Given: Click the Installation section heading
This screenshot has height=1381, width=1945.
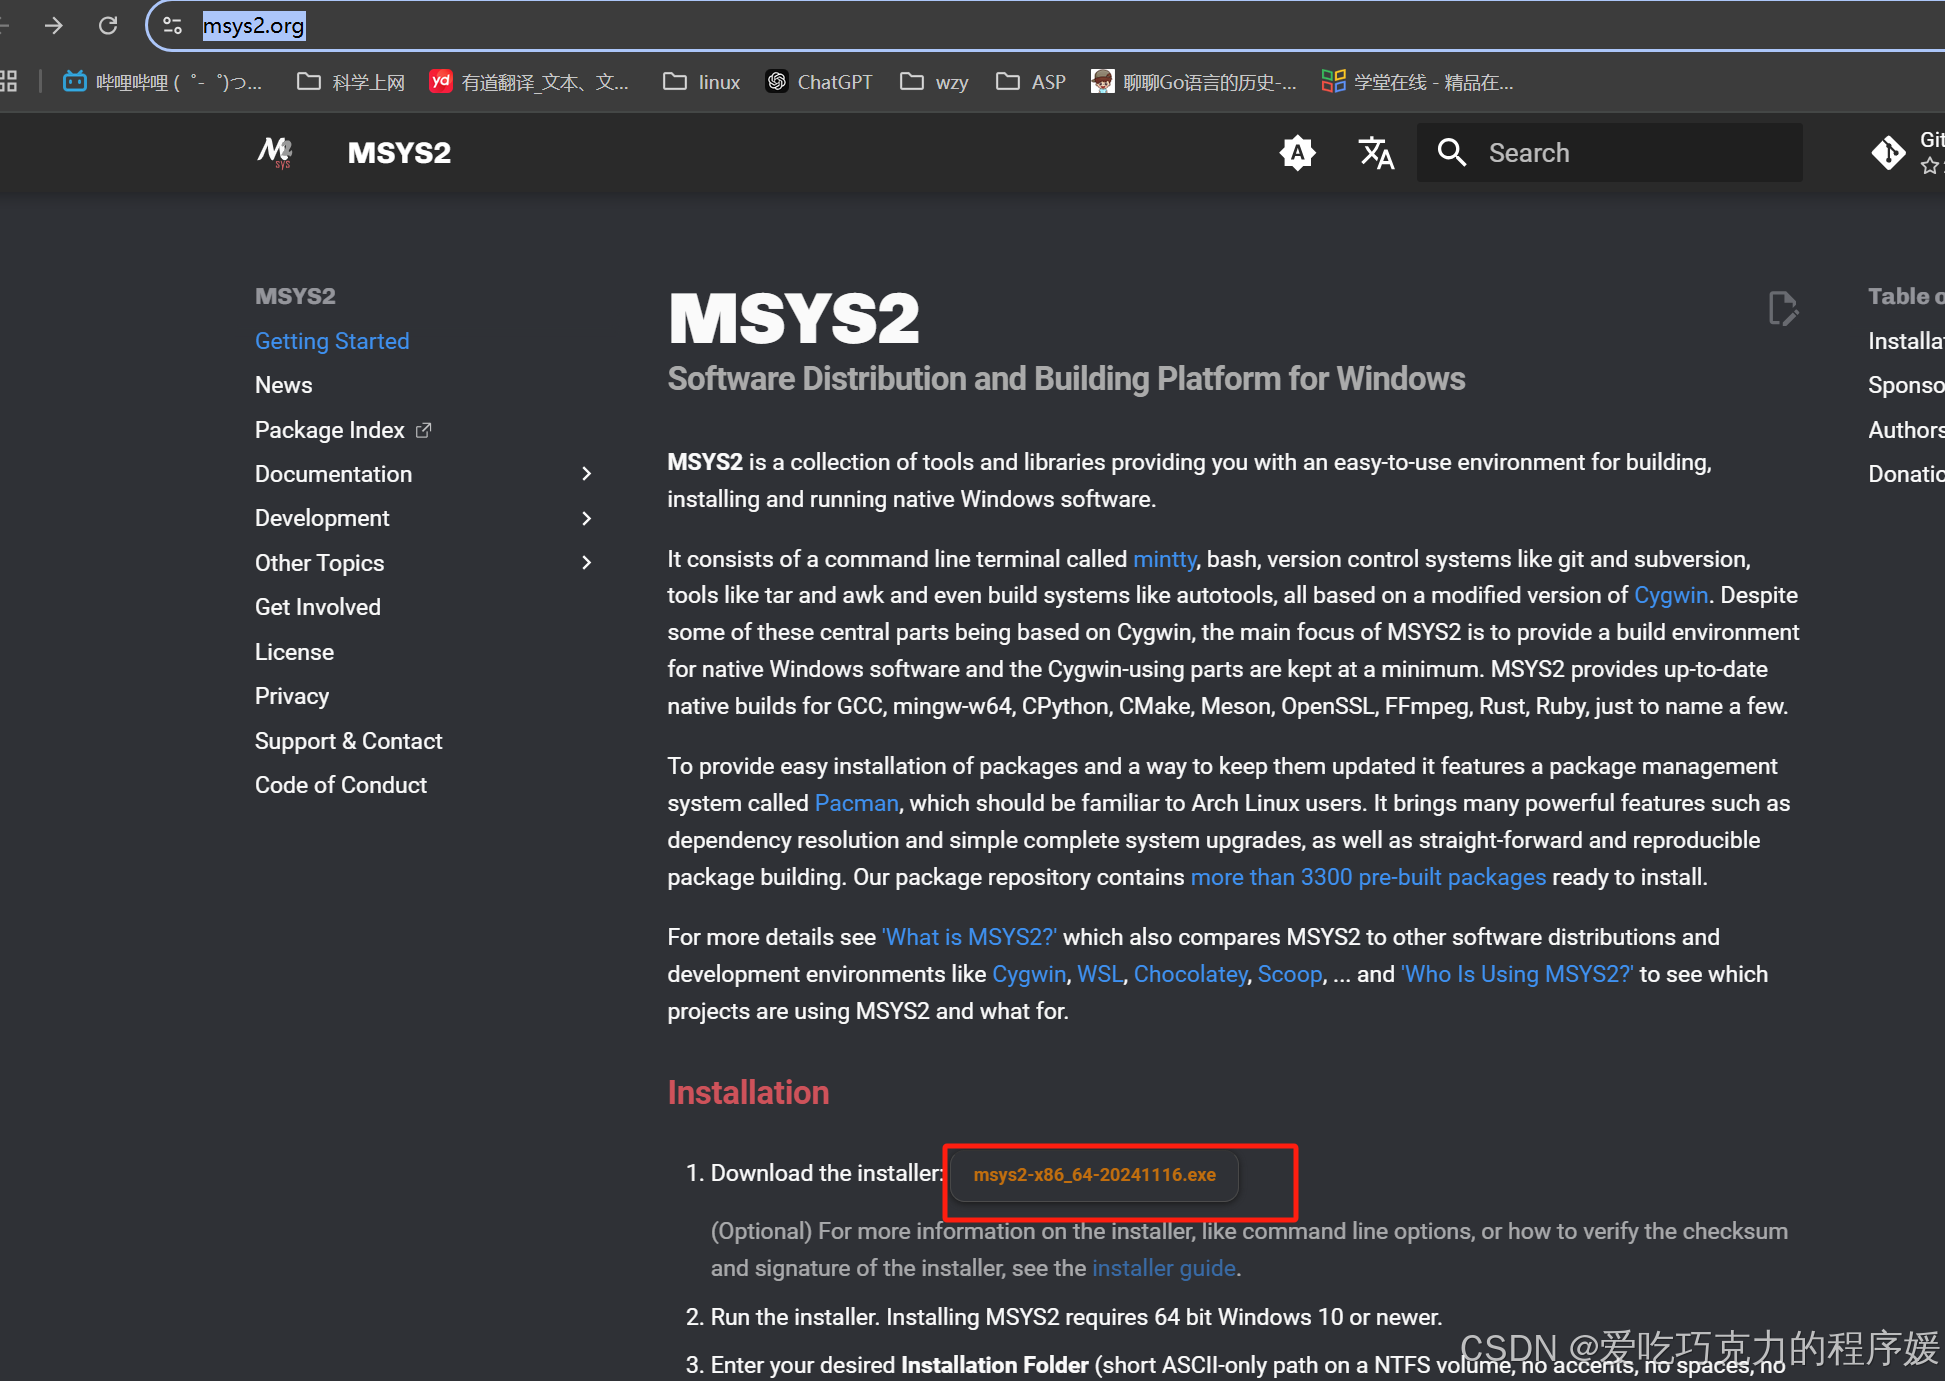Looking at the screenshot, I should [x=748, y=1092].
